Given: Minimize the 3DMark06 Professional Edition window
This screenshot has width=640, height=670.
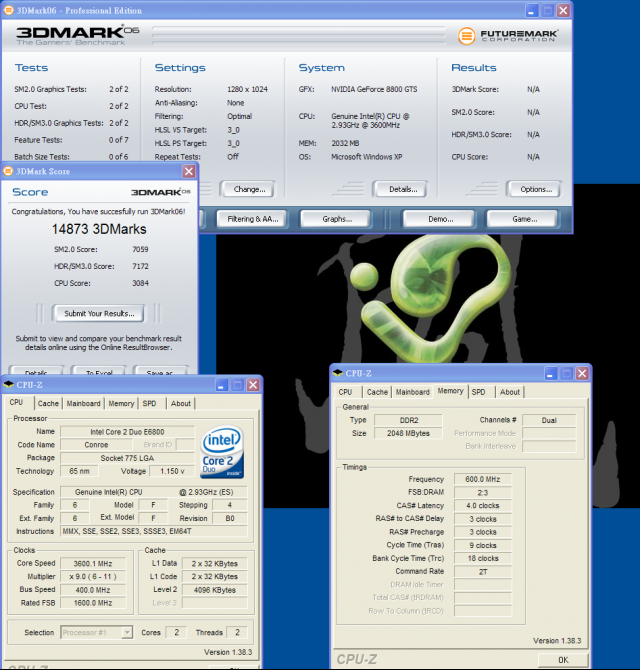Looking at the screenshot, I should point(531,10).
